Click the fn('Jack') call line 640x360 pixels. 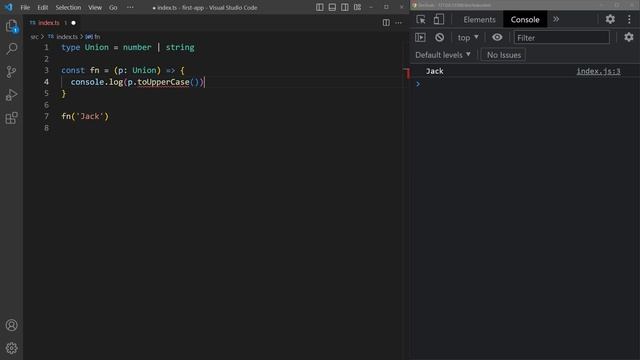85,116
